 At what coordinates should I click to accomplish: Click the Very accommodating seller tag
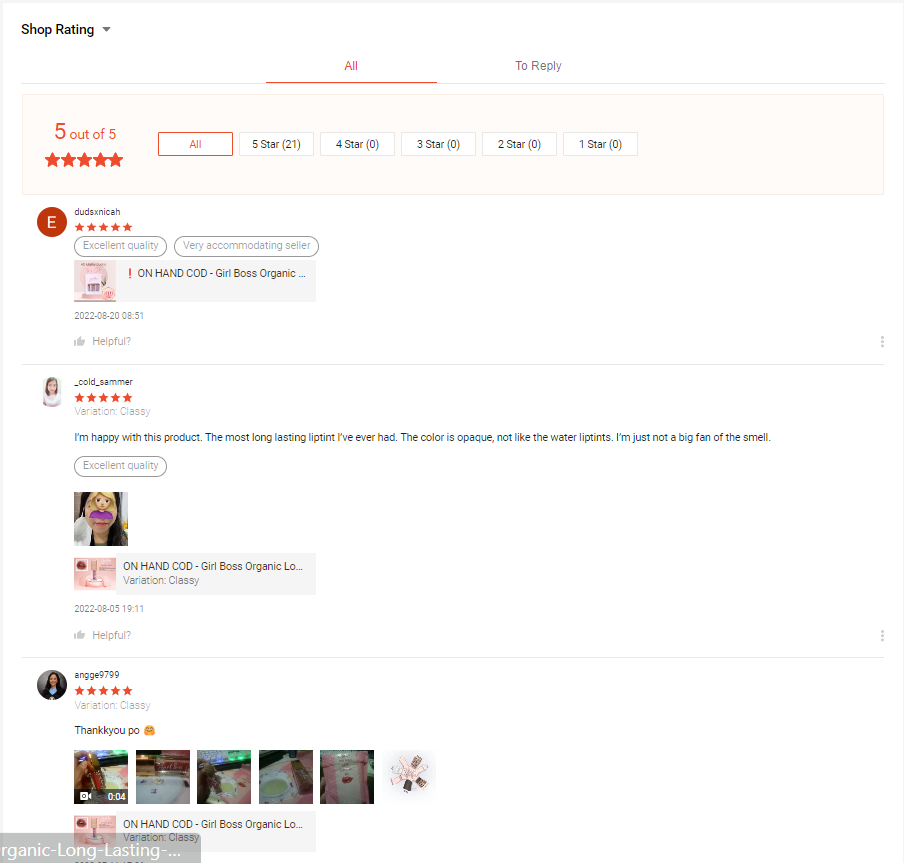[x=246, y=246]
